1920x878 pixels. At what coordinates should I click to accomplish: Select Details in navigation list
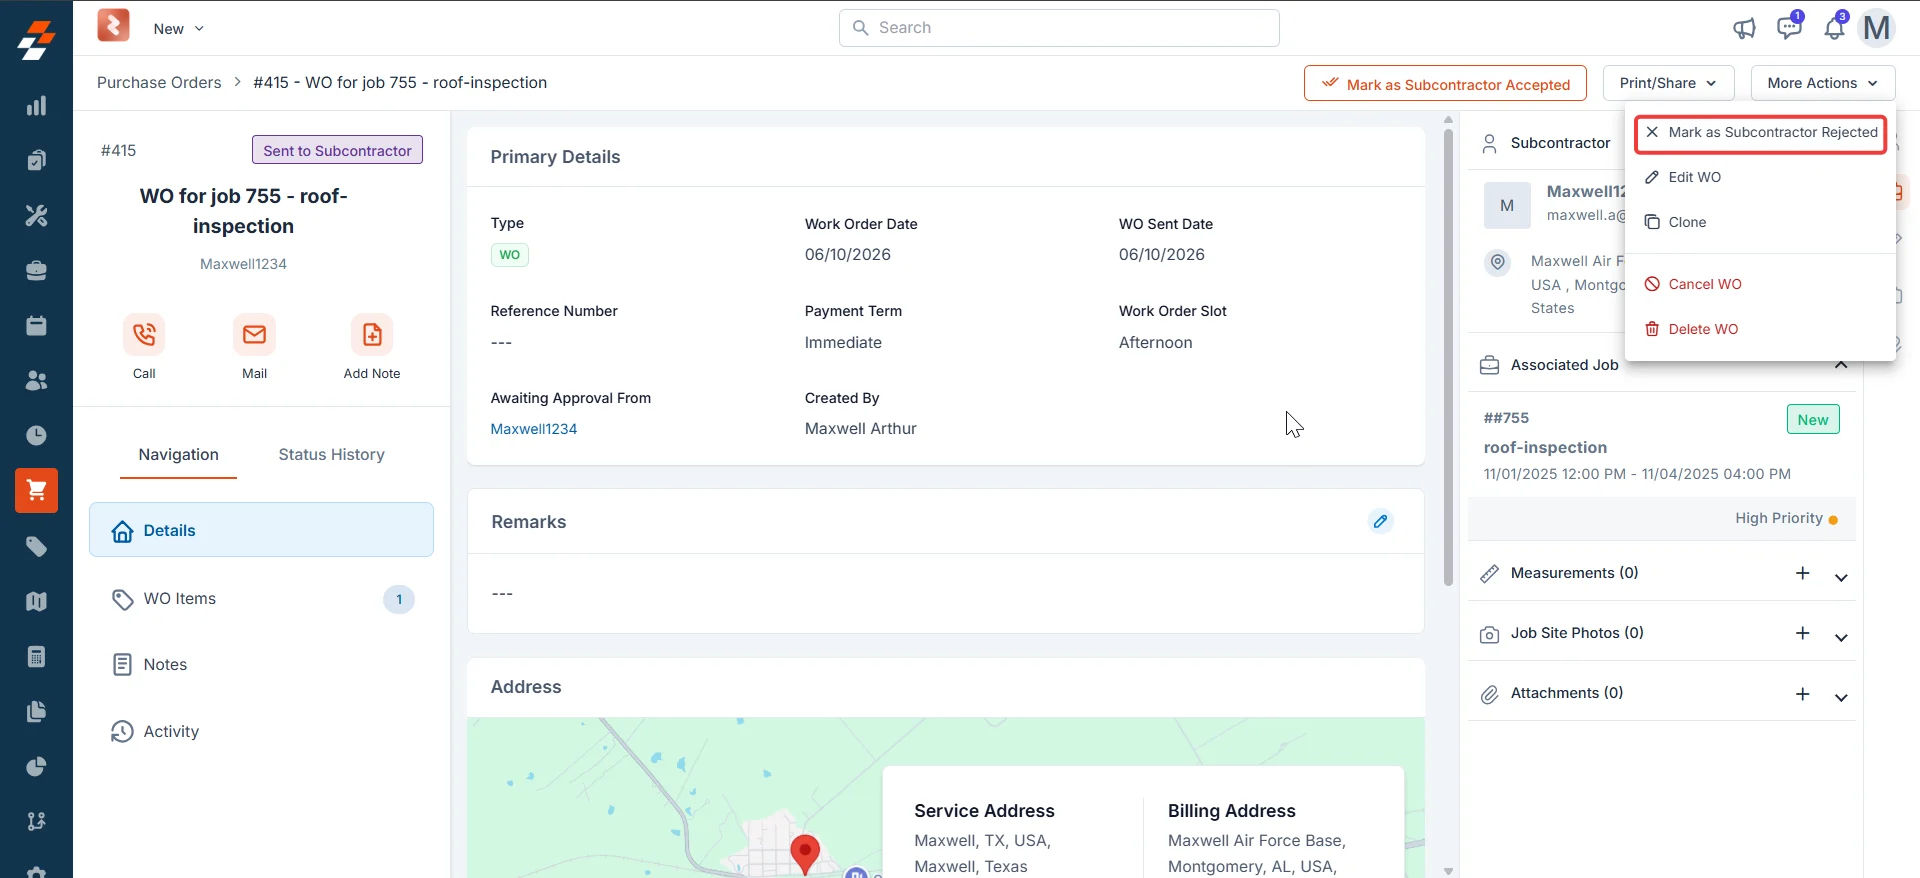(x=261, y=530)
